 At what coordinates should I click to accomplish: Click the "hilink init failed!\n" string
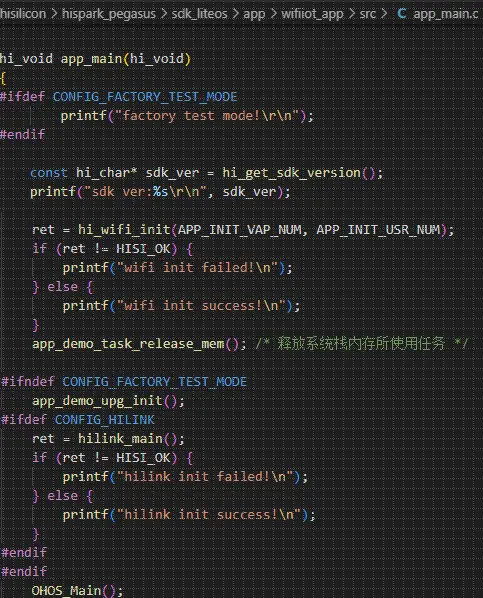pos(205,476)
